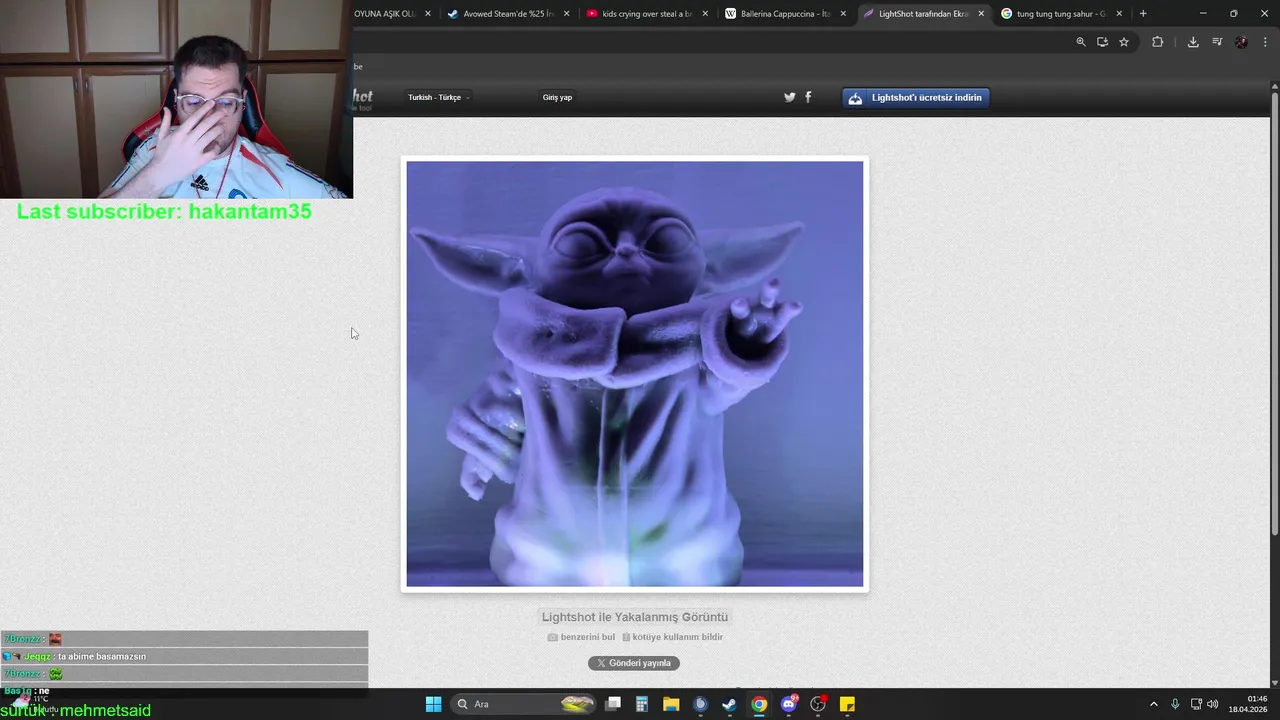1280x720 pixels.
Task: Click the Giriş yap login link
Action: click(557, 97)
